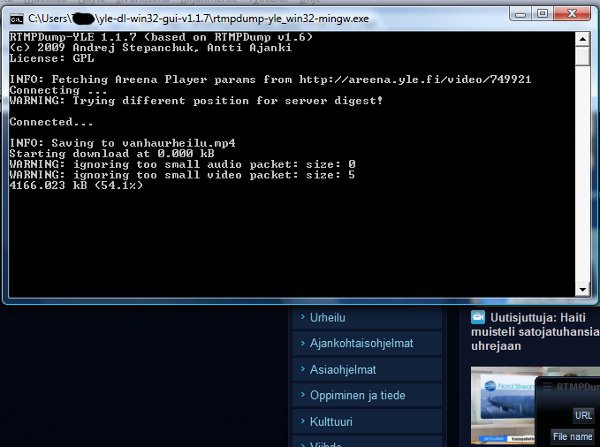Image resolution: width=600 pixels, height=447 pixels.
Task: Click the 'Trying different position for server digest' line
Action: (196, 101)
